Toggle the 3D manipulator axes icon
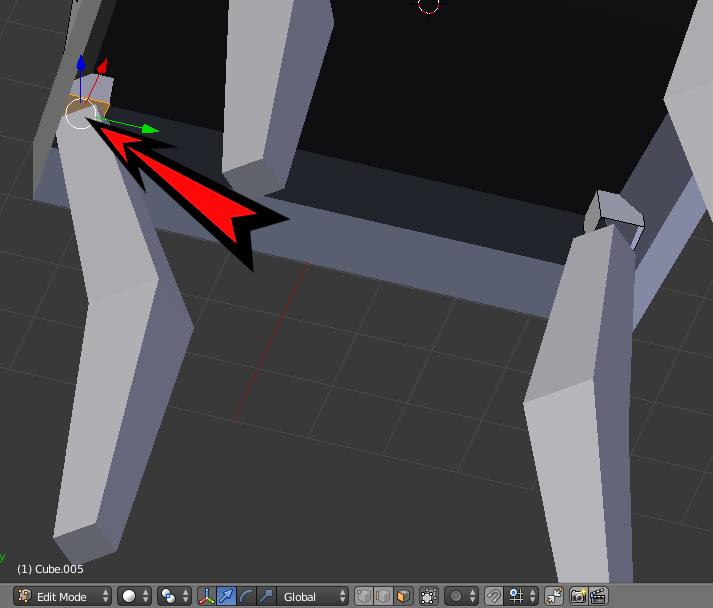The width and height of the screenshot is (713, 608). pos(207,596)
